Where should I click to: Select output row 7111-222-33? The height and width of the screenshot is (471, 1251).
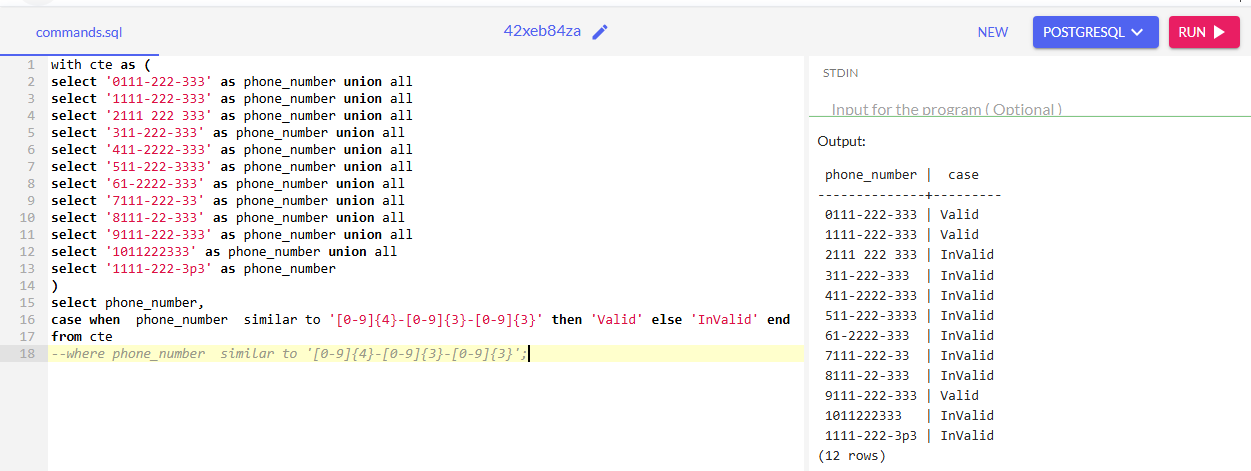[x=910, y=355]
